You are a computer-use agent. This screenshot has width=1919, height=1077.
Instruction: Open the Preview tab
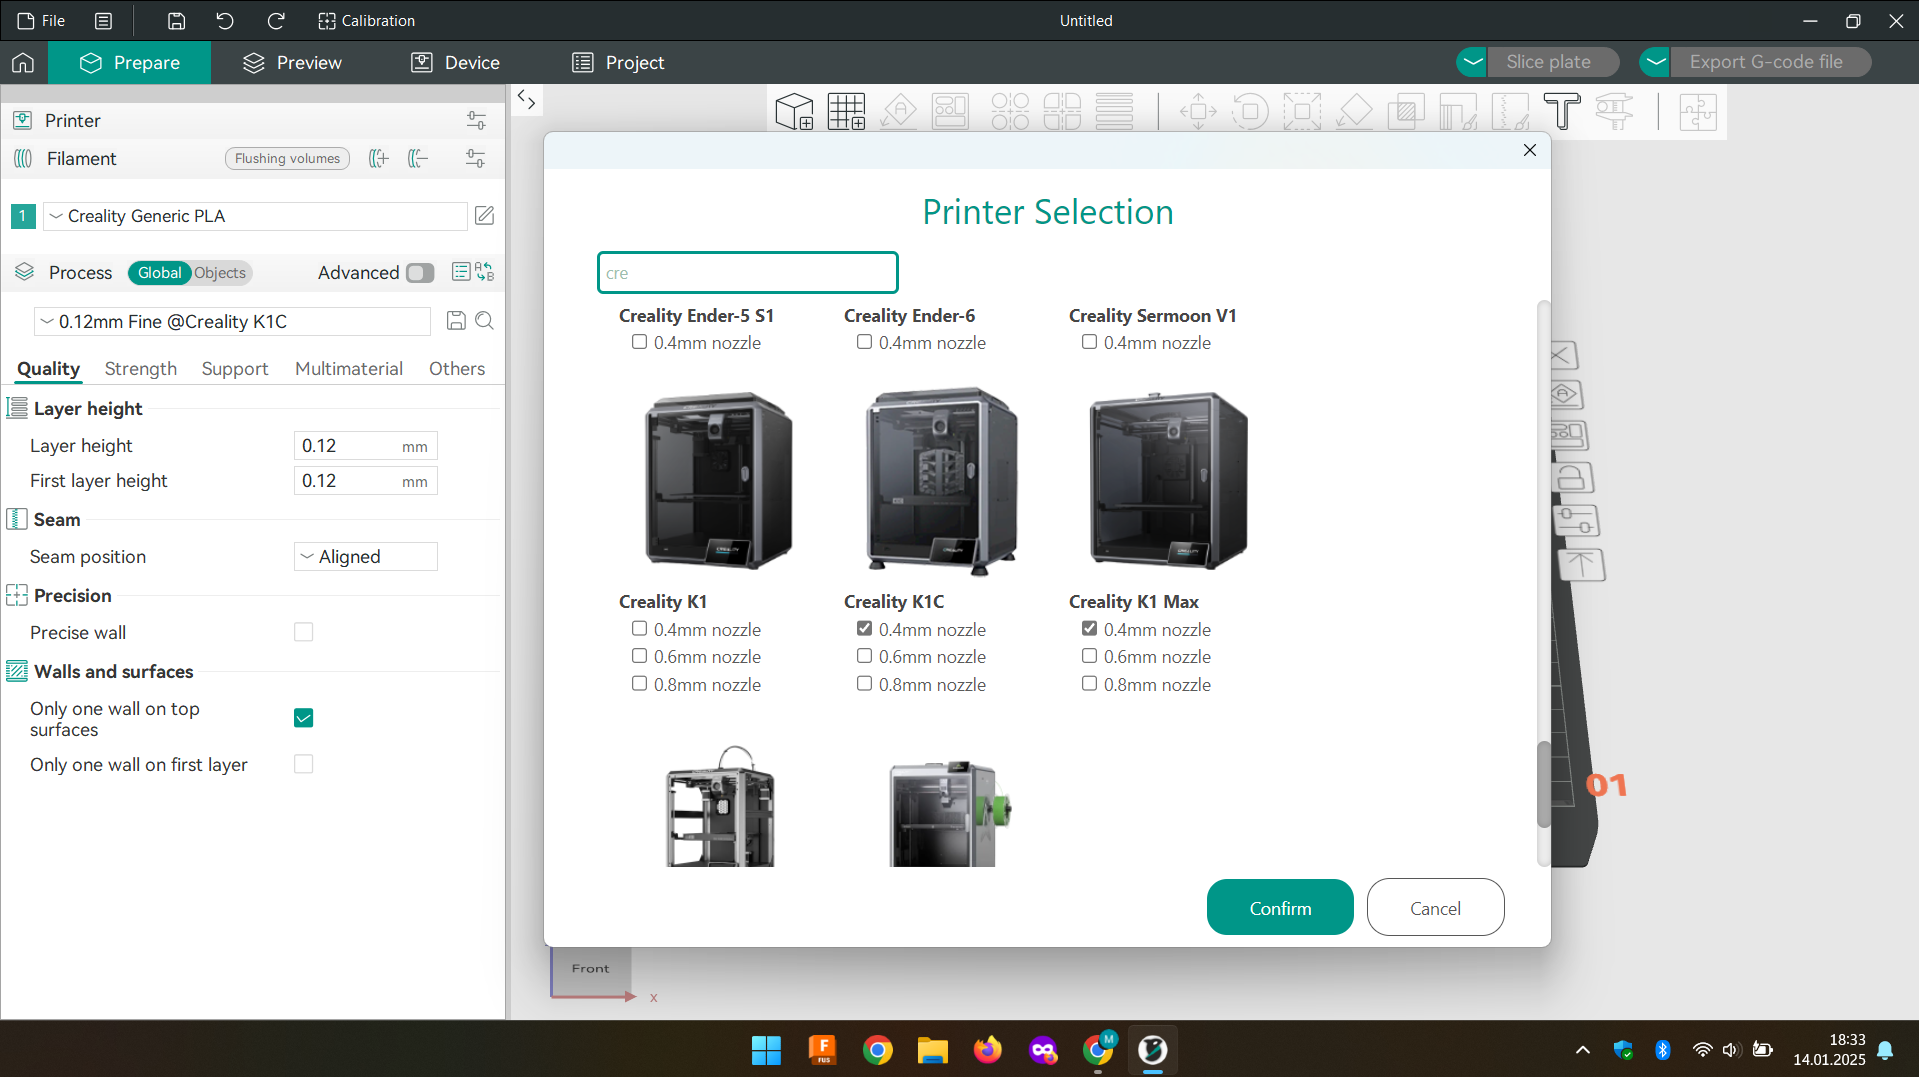(x=292, y=63)
